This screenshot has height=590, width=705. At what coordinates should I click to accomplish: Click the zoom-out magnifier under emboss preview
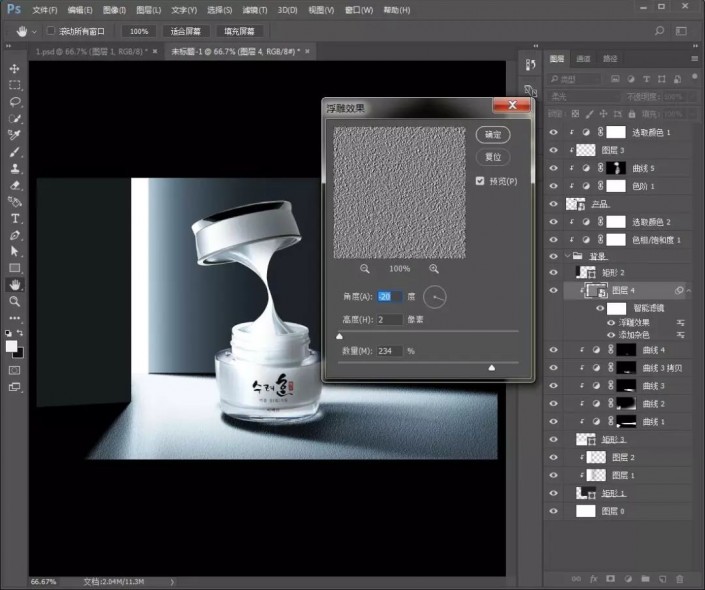point(364,269)
